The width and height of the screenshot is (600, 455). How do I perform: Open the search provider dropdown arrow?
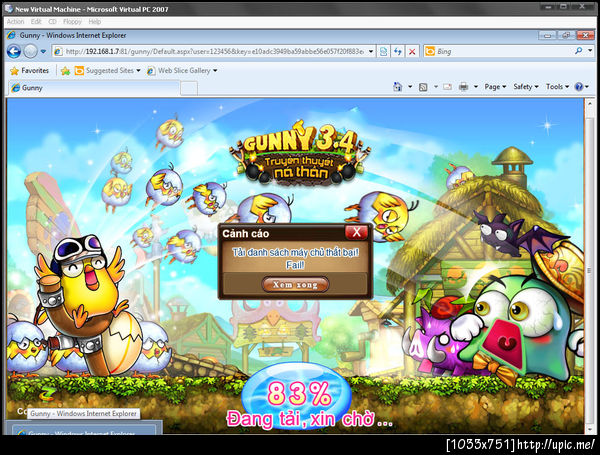[x=590, y=51]
